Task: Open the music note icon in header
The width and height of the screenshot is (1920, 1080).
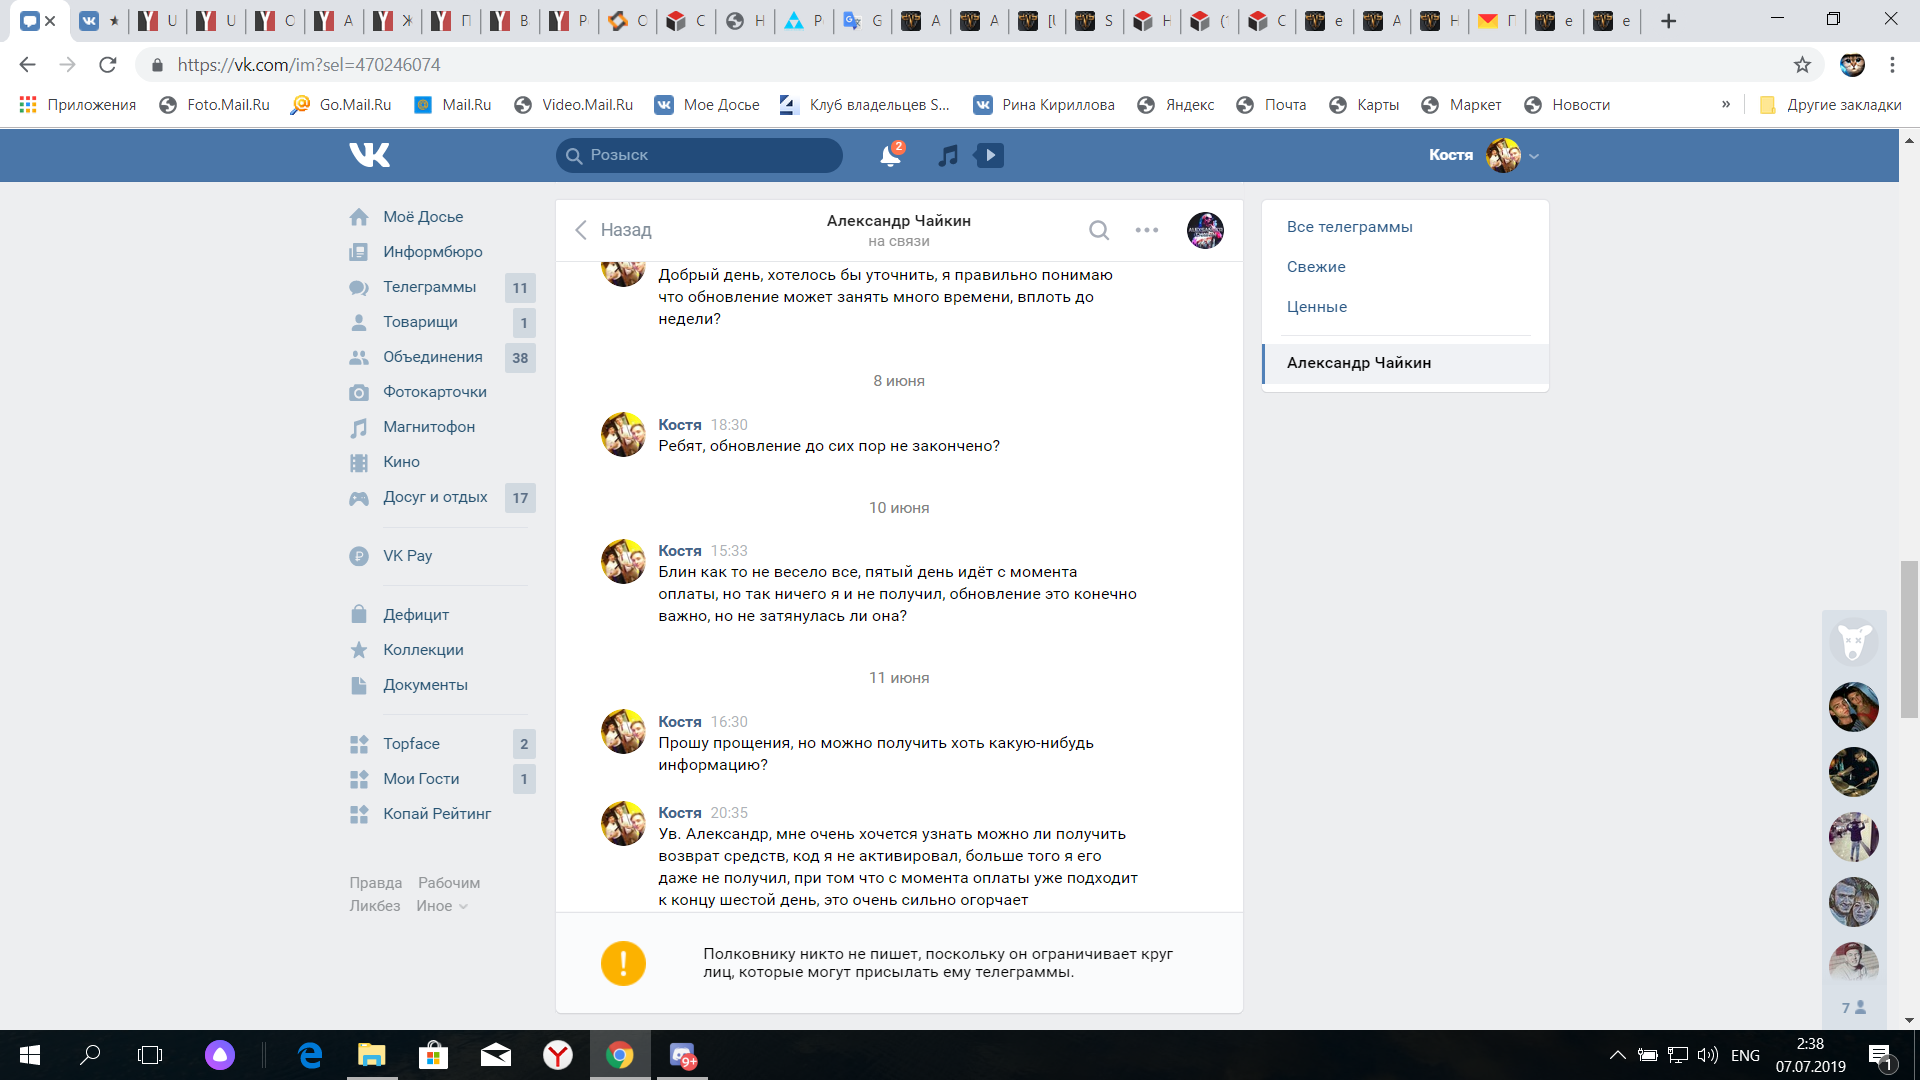Action: 948,155
